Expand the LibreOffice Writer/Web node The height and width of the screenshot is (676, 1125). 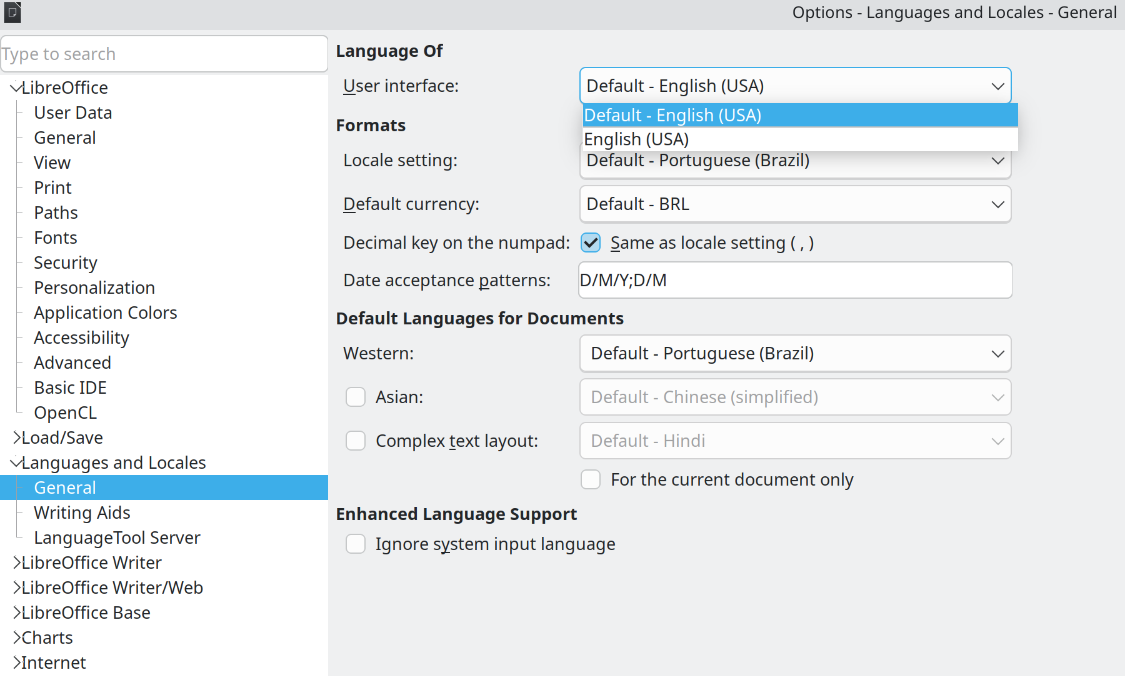16,588
